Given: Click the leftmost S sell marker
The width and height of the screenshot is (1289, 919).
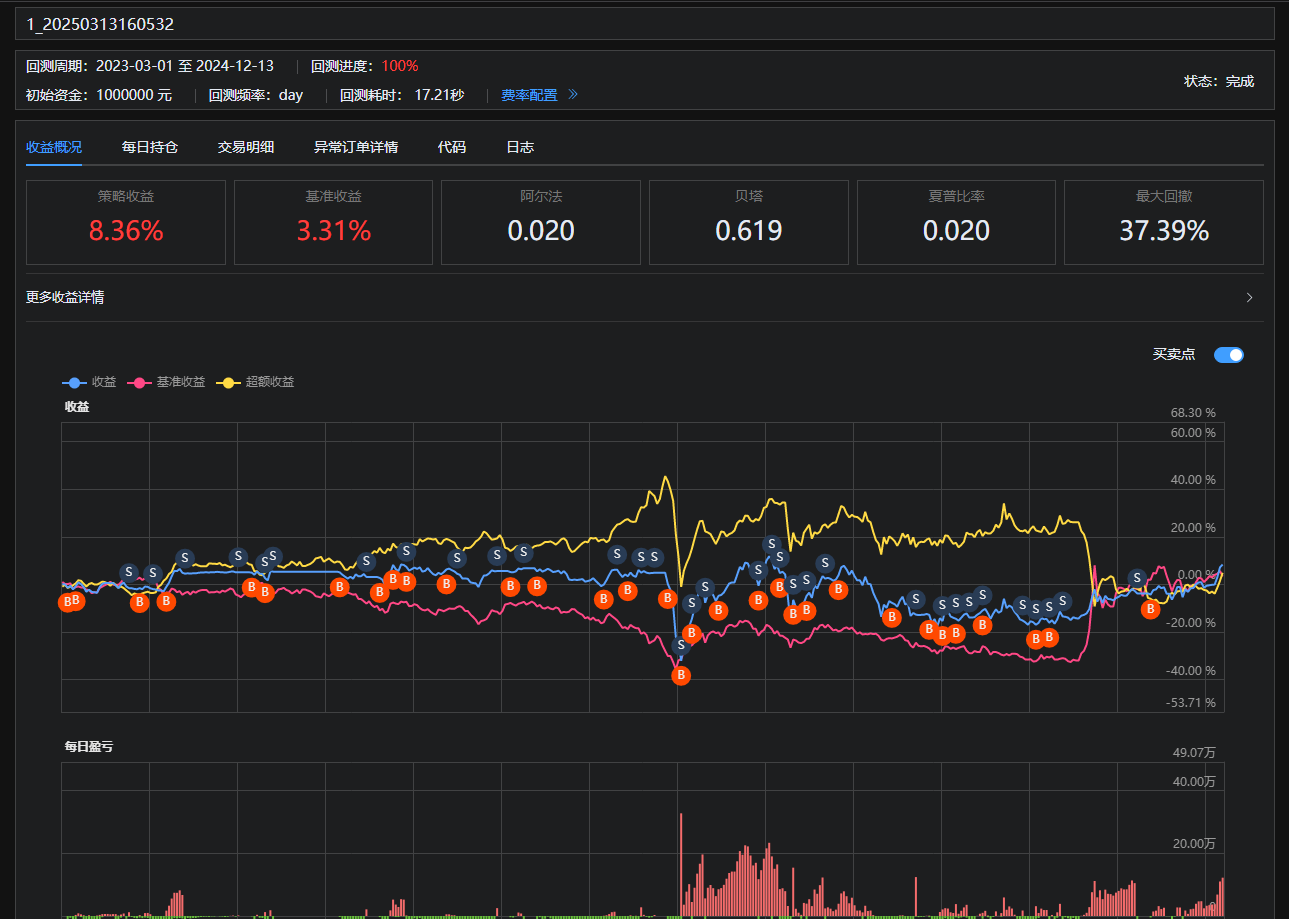Looking at the screenshot, I should [129, 572].
